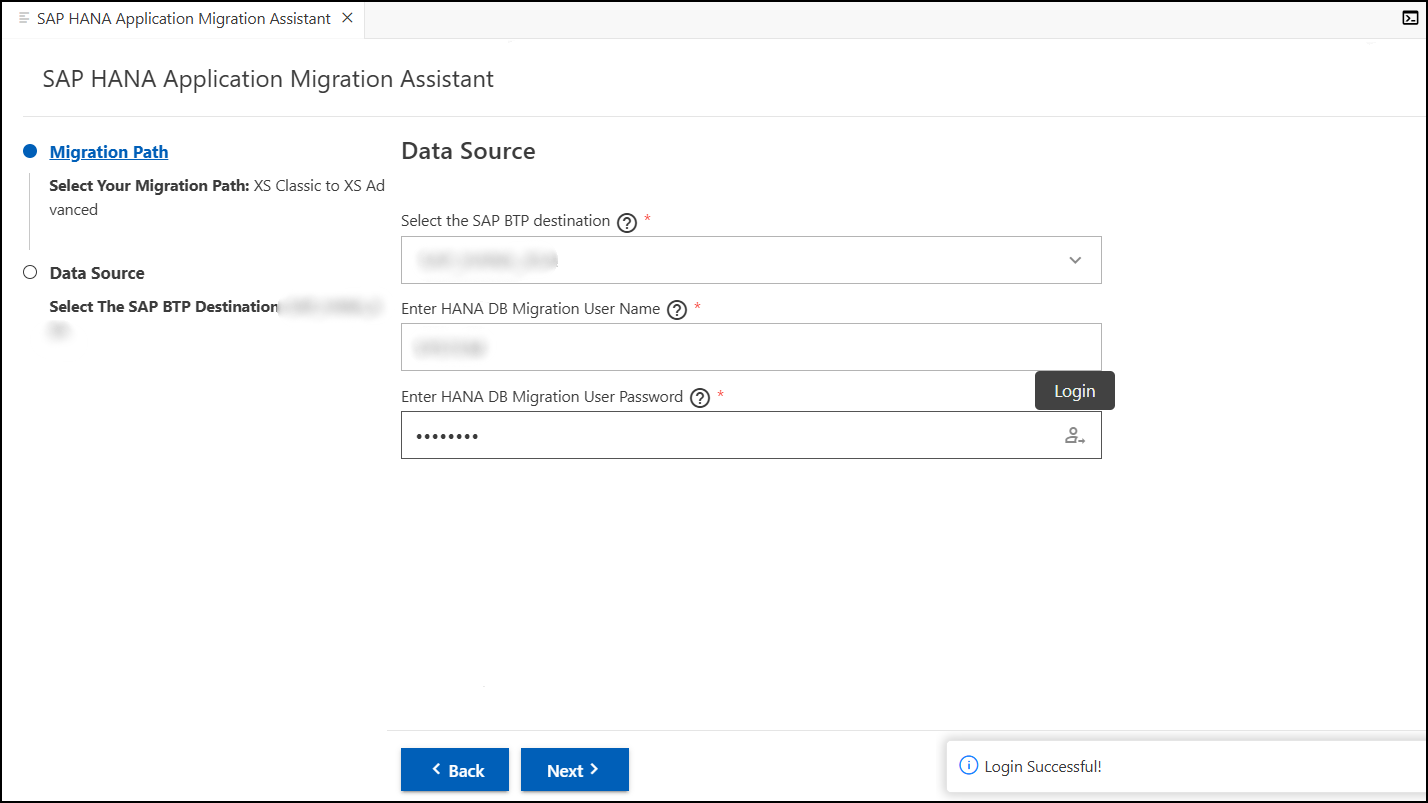The height and width of the screenshot is (803, 1428).
Task: Close the SAP HANA Application Migration Assistant tab
Action: (347, 18)
